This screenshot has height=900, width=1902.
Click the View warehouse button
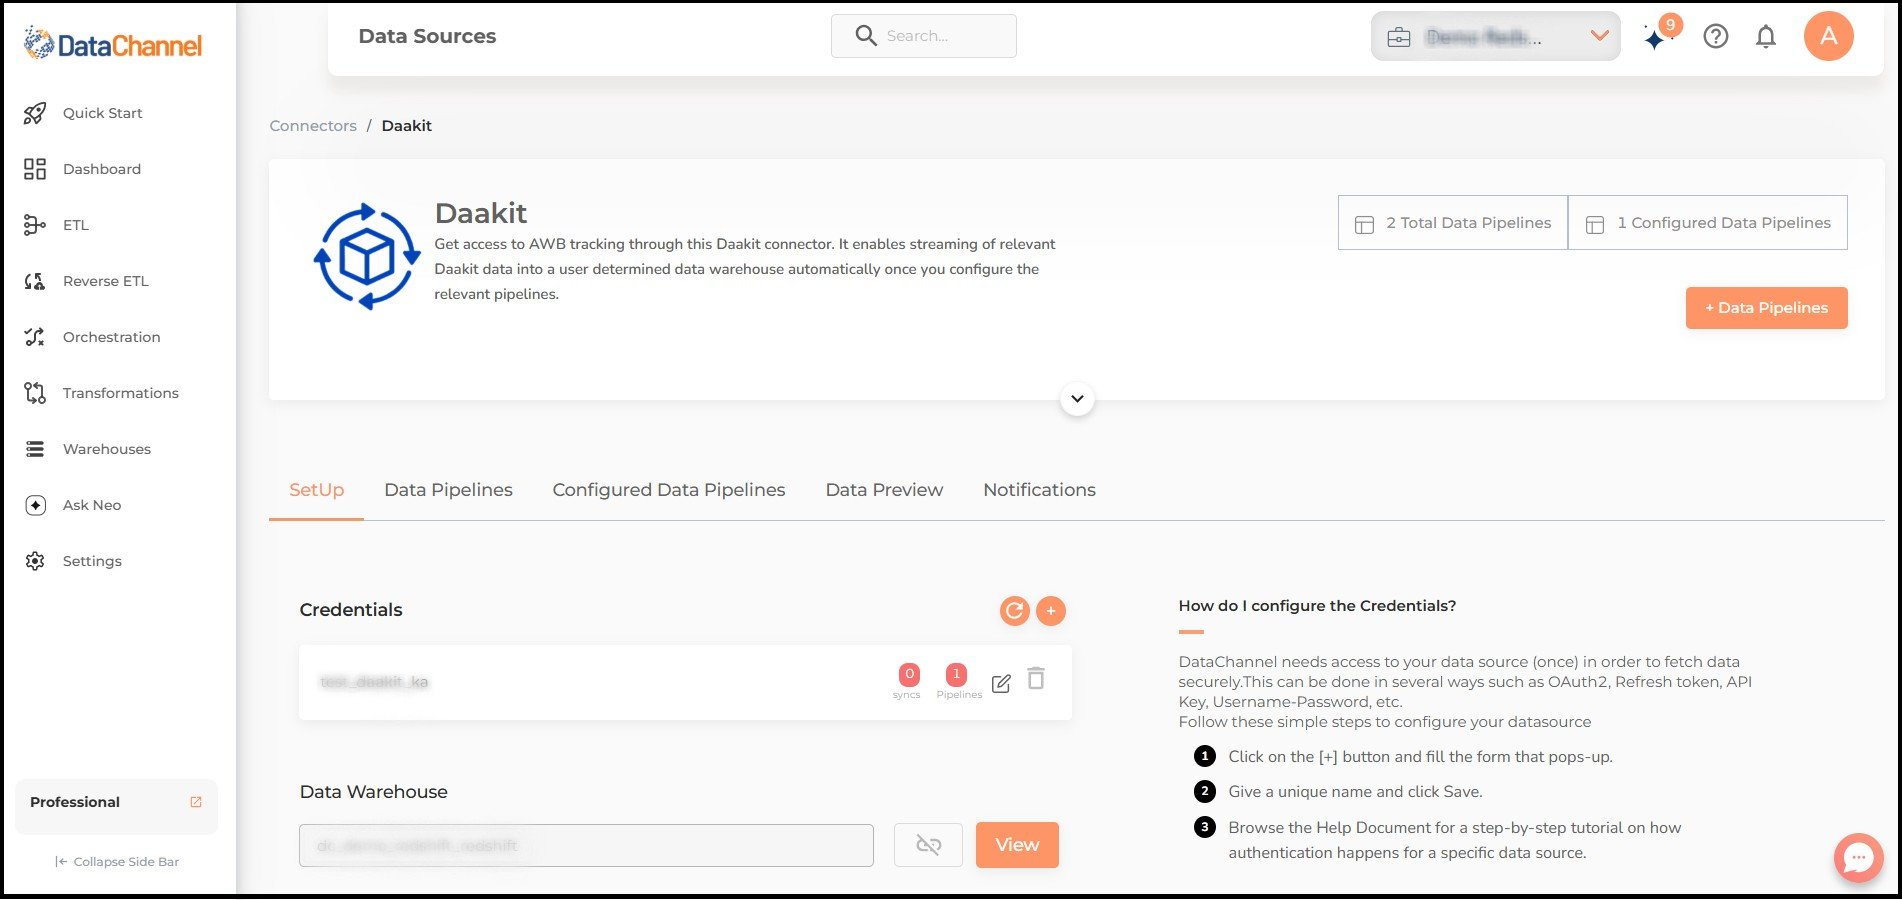[x=1017, y=845]
